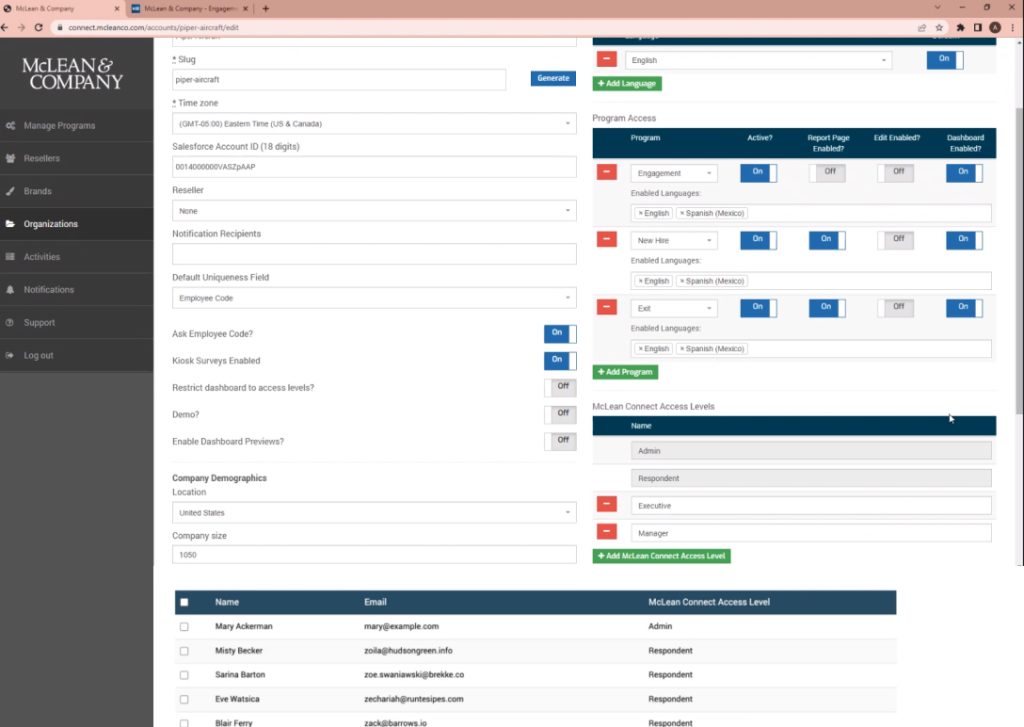1024x727 pixels.
Task: Share this page from the address bar
Action: (x=922, y=27)
